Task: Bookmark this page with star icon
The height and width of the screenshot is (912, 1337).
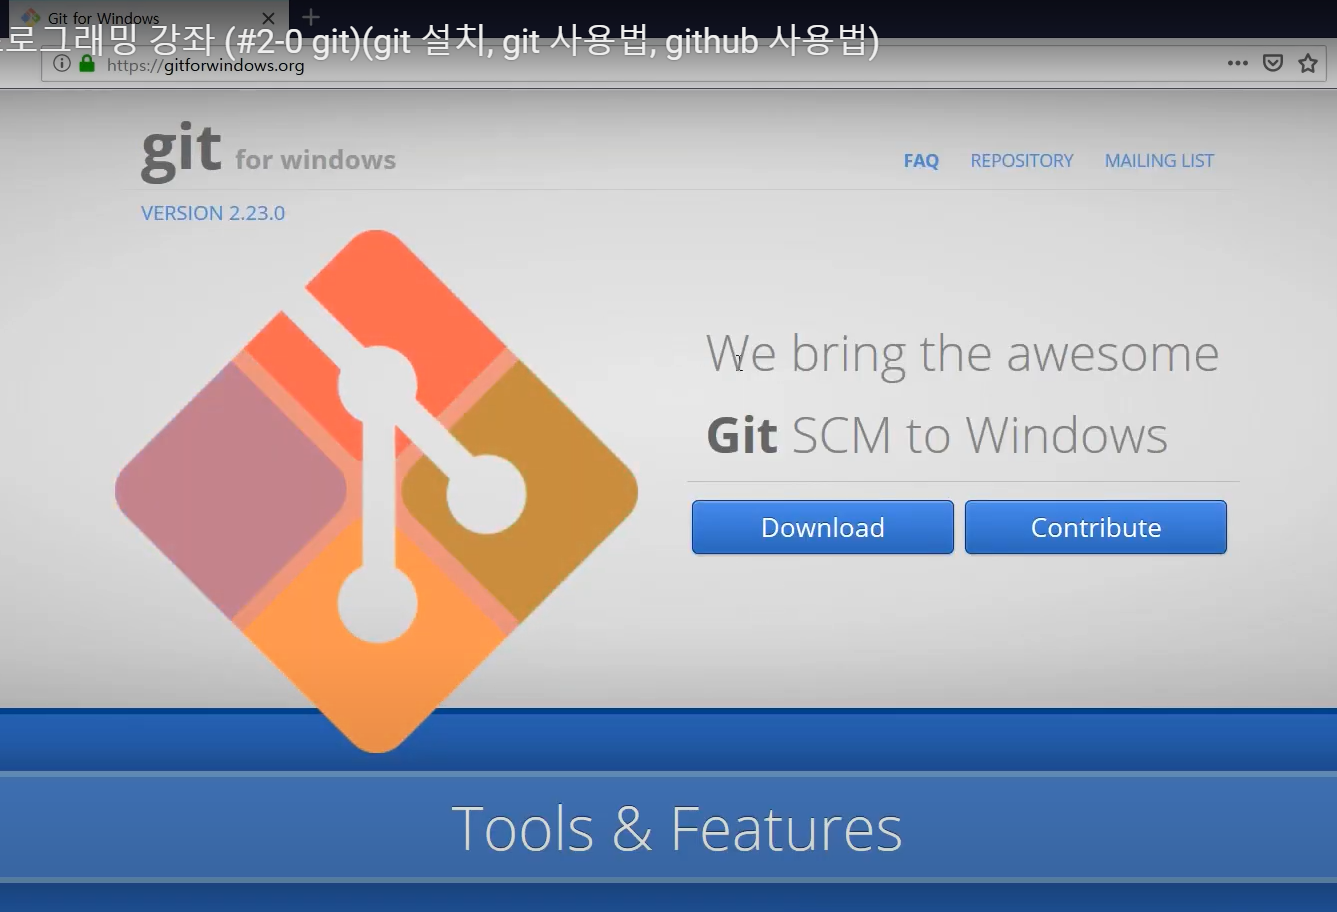Action: click(x=1308, y=63)
